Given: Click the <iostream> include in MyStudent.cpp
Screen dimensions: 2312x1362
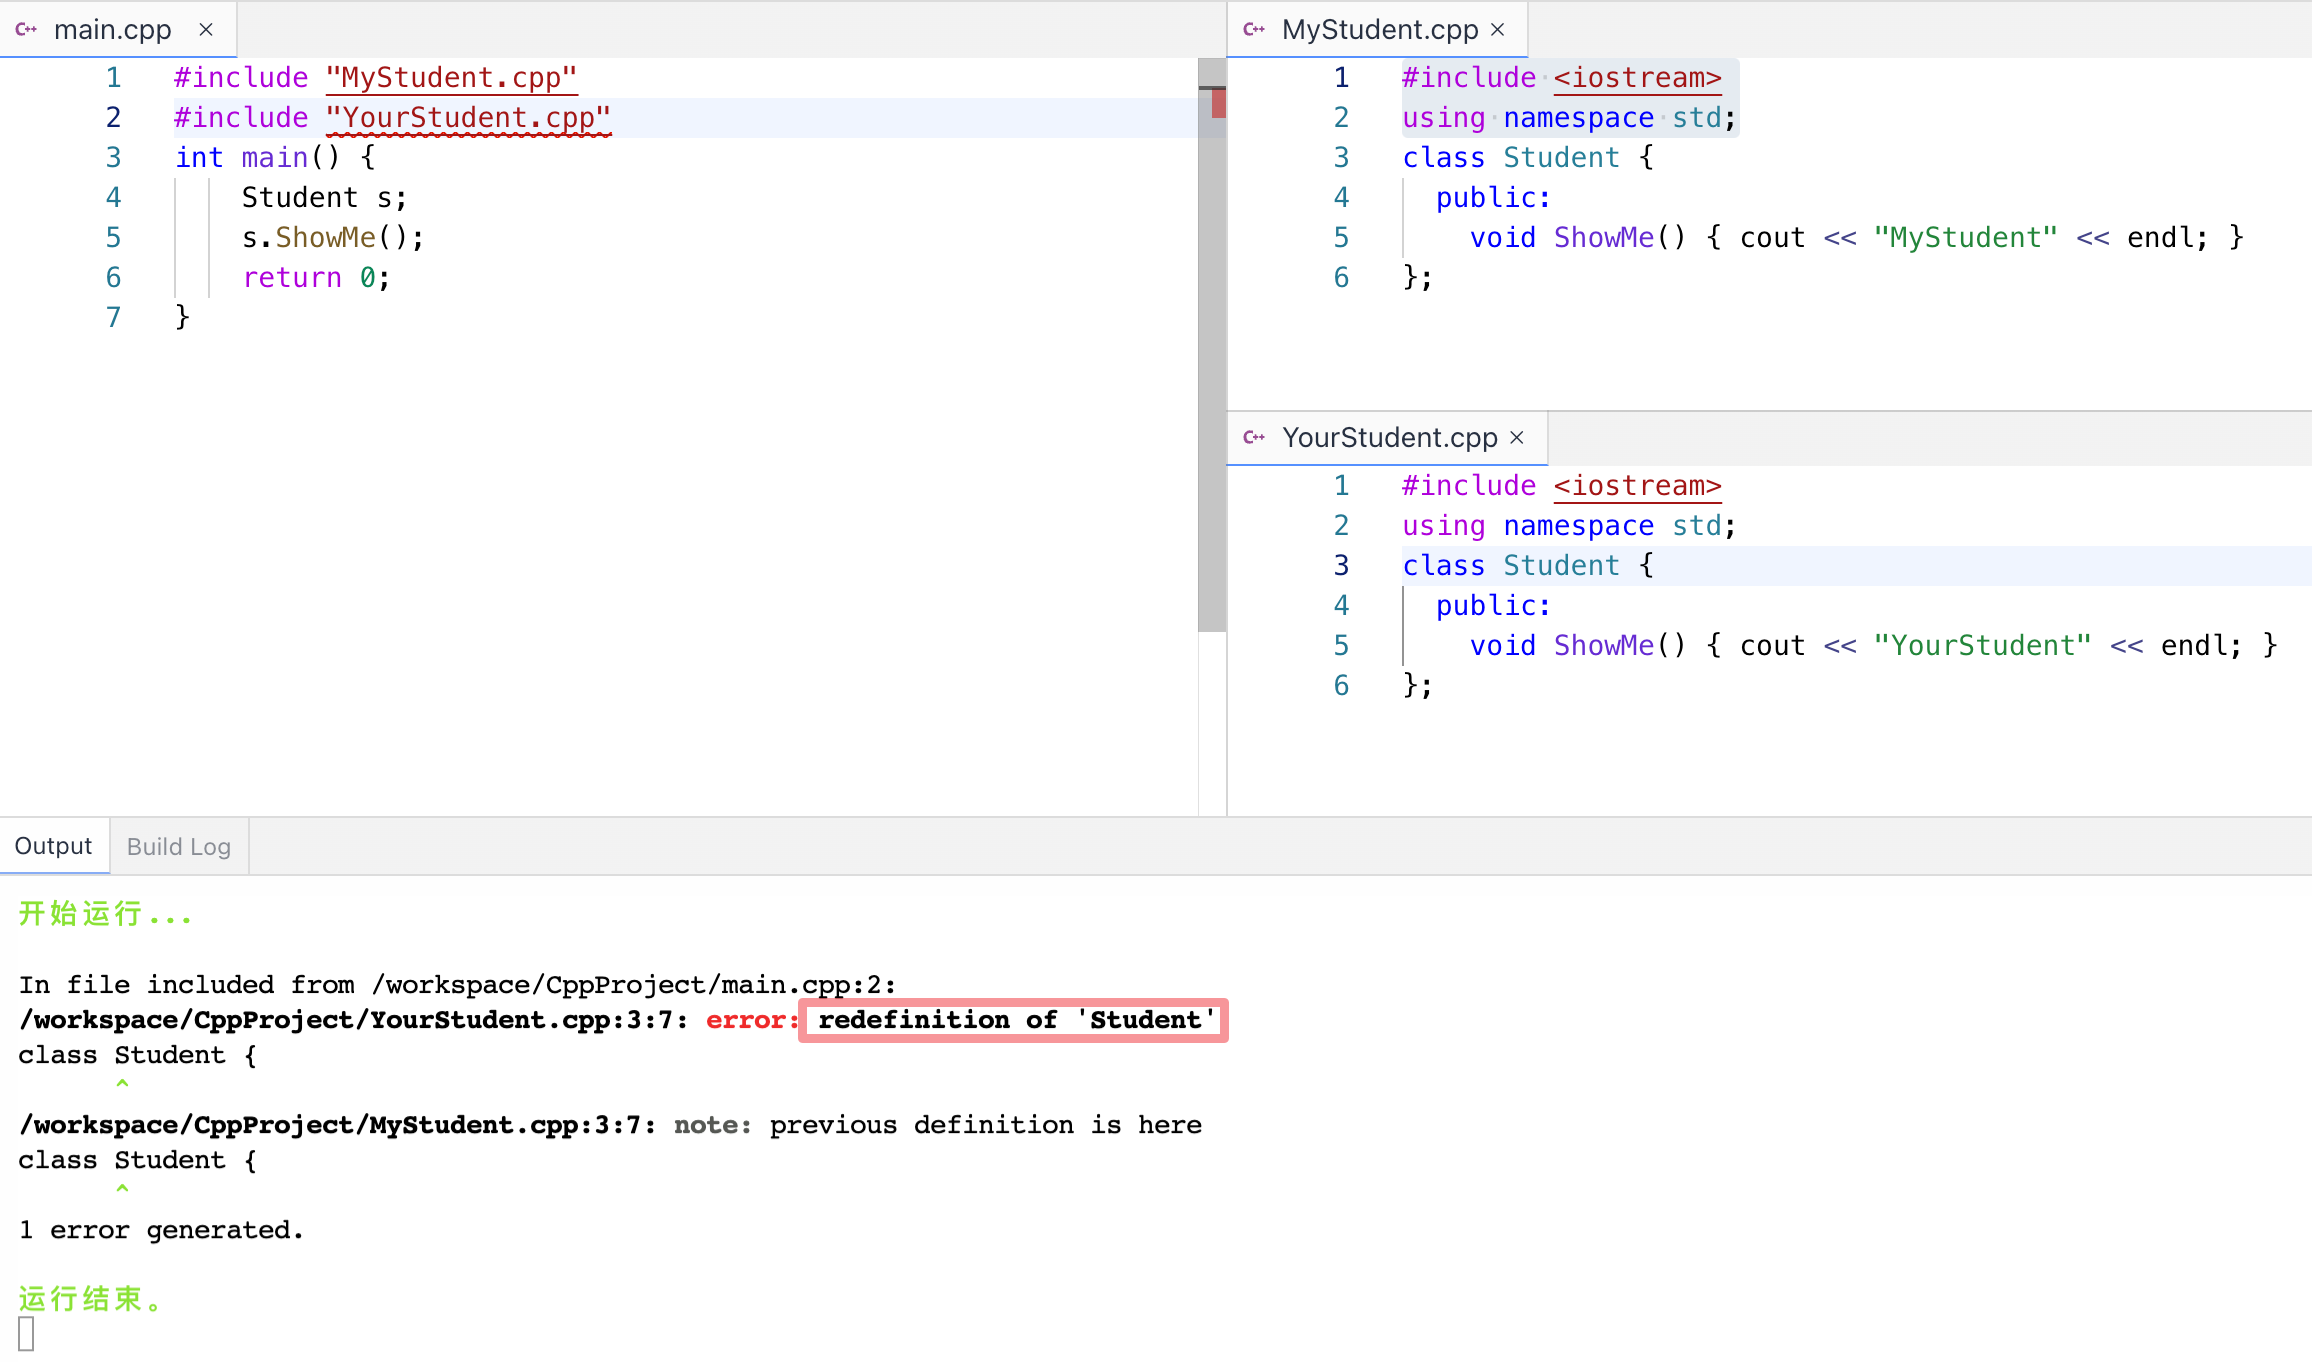Looking at the screenshot, I should point(1637,78).
